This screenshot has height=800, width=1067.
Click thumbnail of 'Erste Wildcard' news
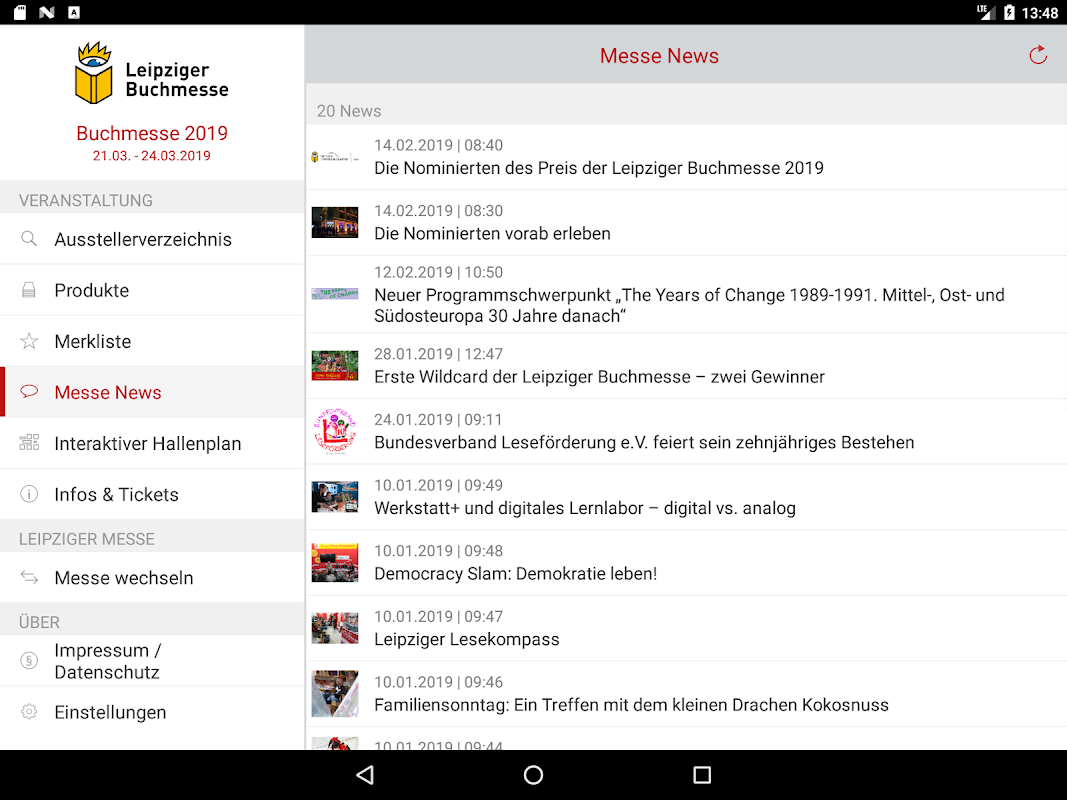click(x=334, y=365)
